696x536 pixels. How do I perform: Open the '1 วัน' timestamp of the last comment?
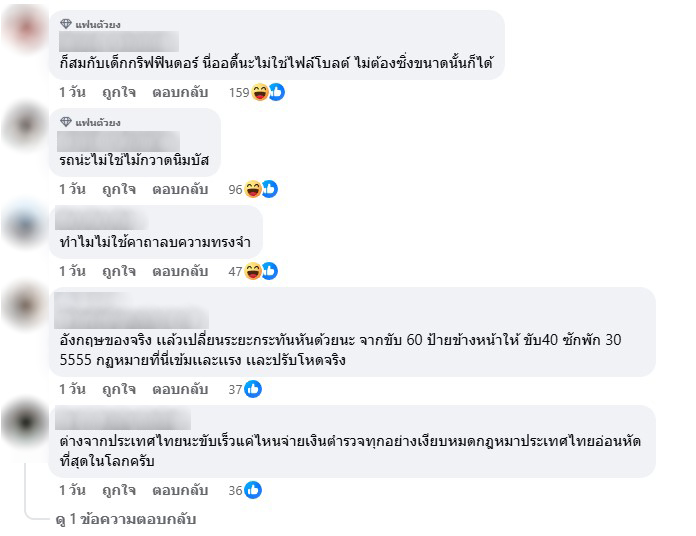(72, 490)
